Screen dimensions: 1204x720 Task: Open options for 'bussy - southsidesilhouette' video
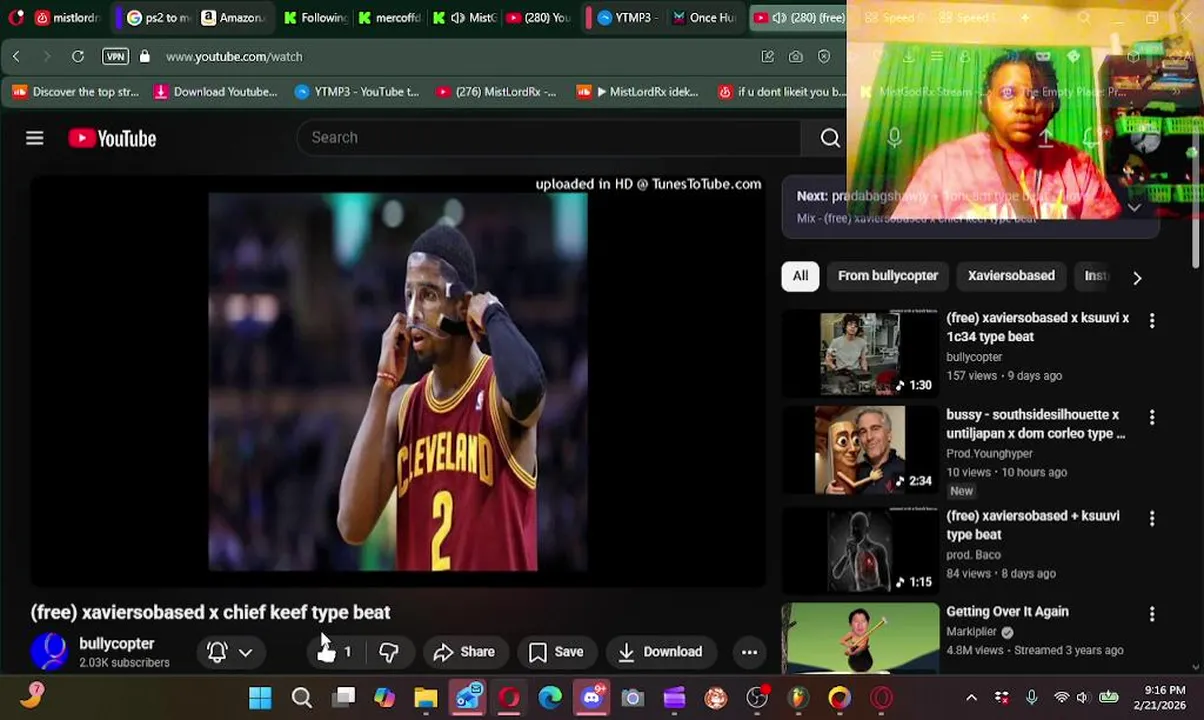click(1152, 417)
